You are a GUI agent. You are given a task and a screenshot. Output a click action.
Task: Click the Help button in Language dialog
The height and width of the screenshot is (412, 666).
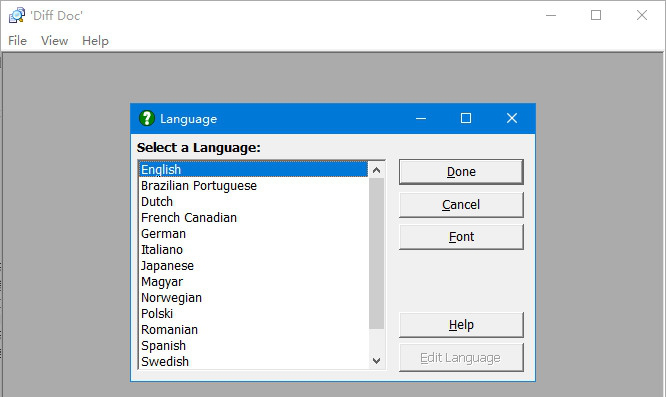460,325
